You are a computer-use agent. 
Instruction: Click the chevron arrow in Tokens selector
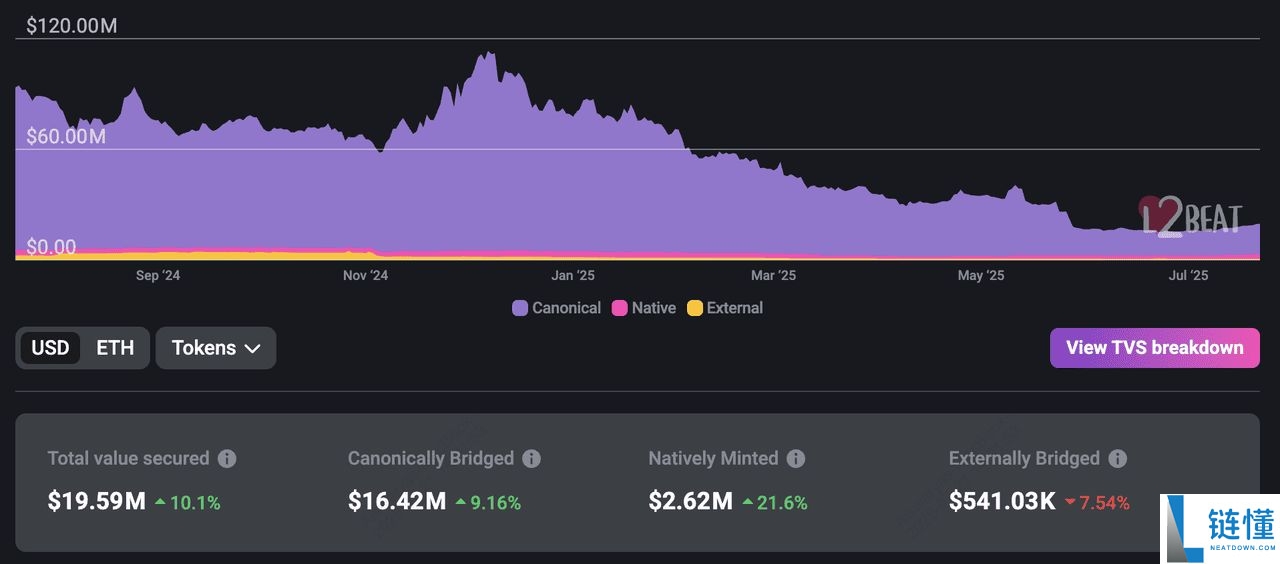tap(253, 348)
